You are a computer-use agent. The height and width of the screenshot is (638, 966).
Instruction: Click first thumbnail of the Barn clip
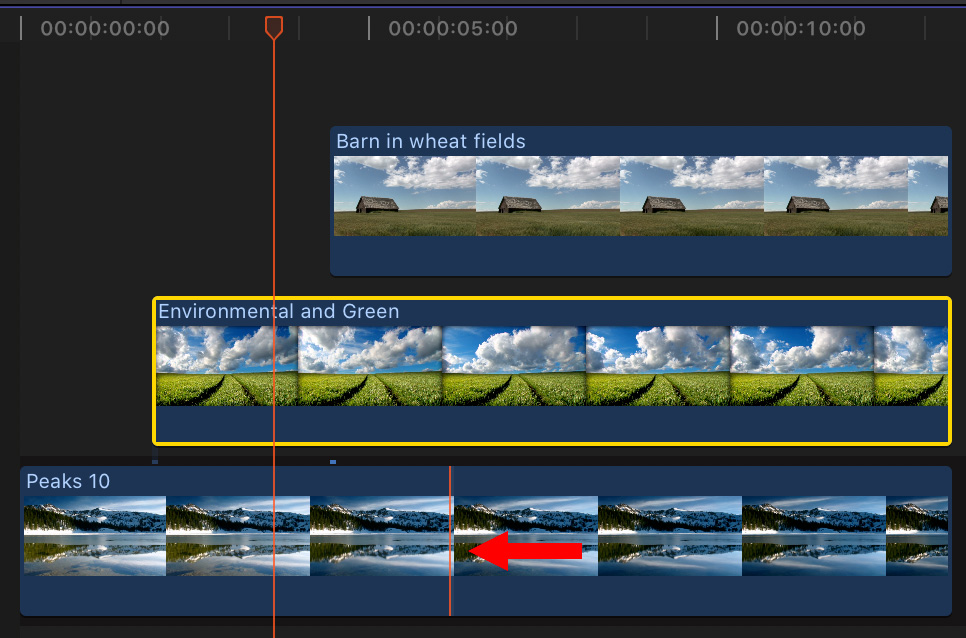pyautogui.click(x=405, y=196)
